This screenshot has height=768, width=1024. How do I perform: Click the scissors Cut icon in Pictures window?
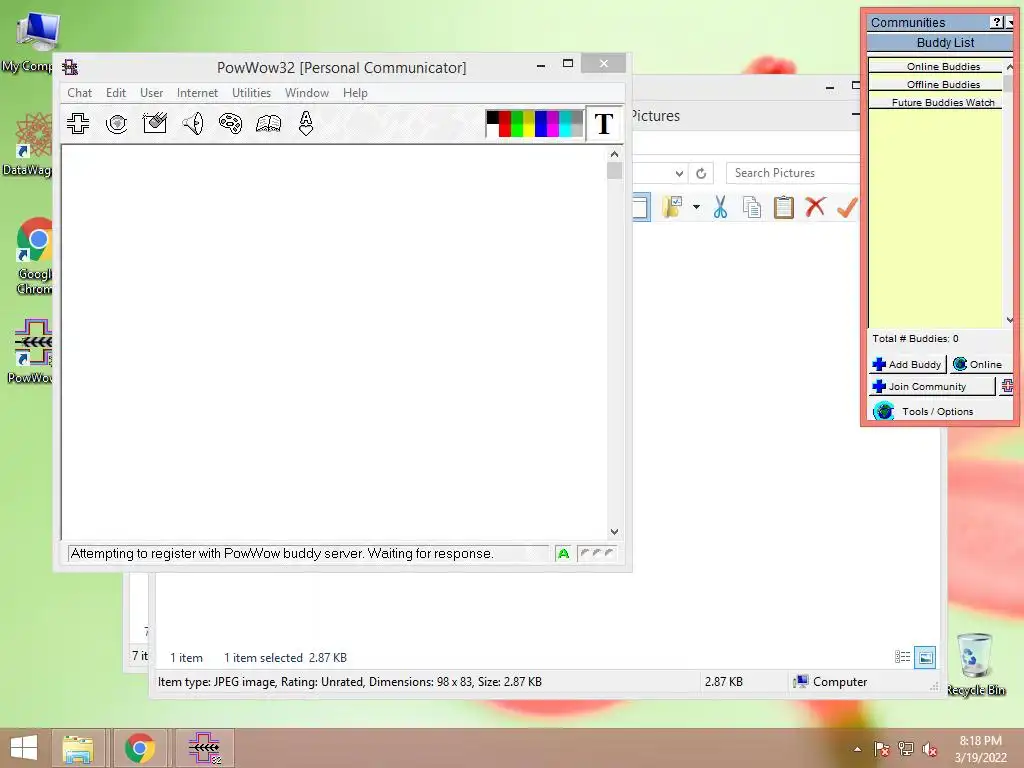pyautogui.click(x=720, y=207)
